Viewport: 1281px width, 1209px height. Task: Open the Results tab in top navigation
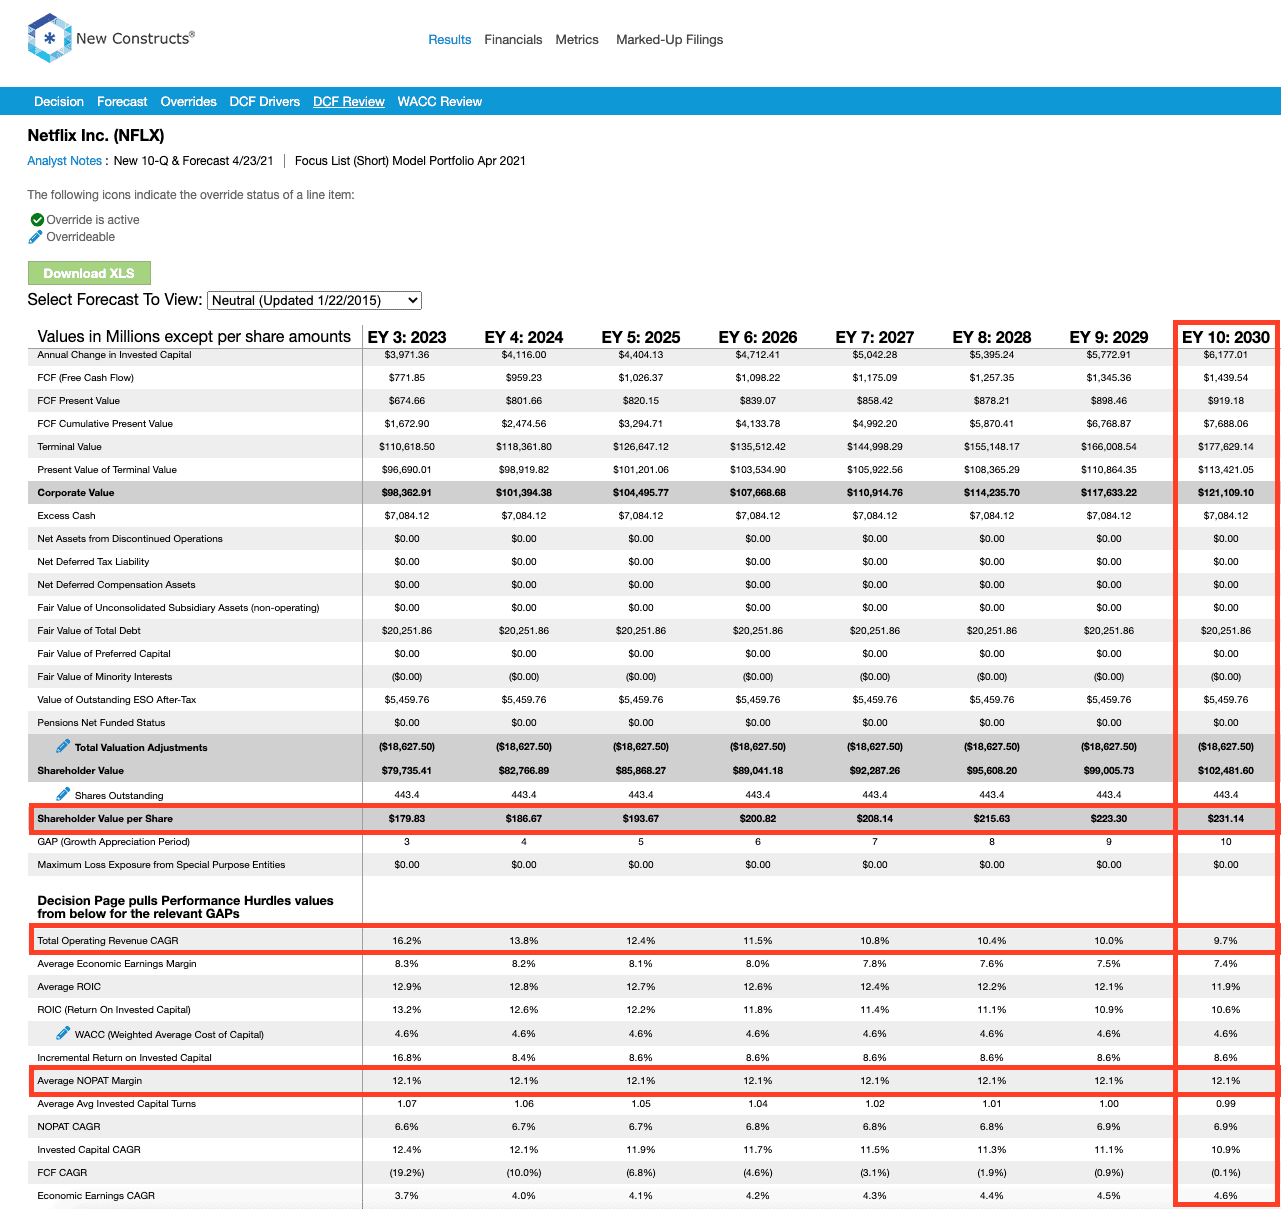[x=450, y=40]
